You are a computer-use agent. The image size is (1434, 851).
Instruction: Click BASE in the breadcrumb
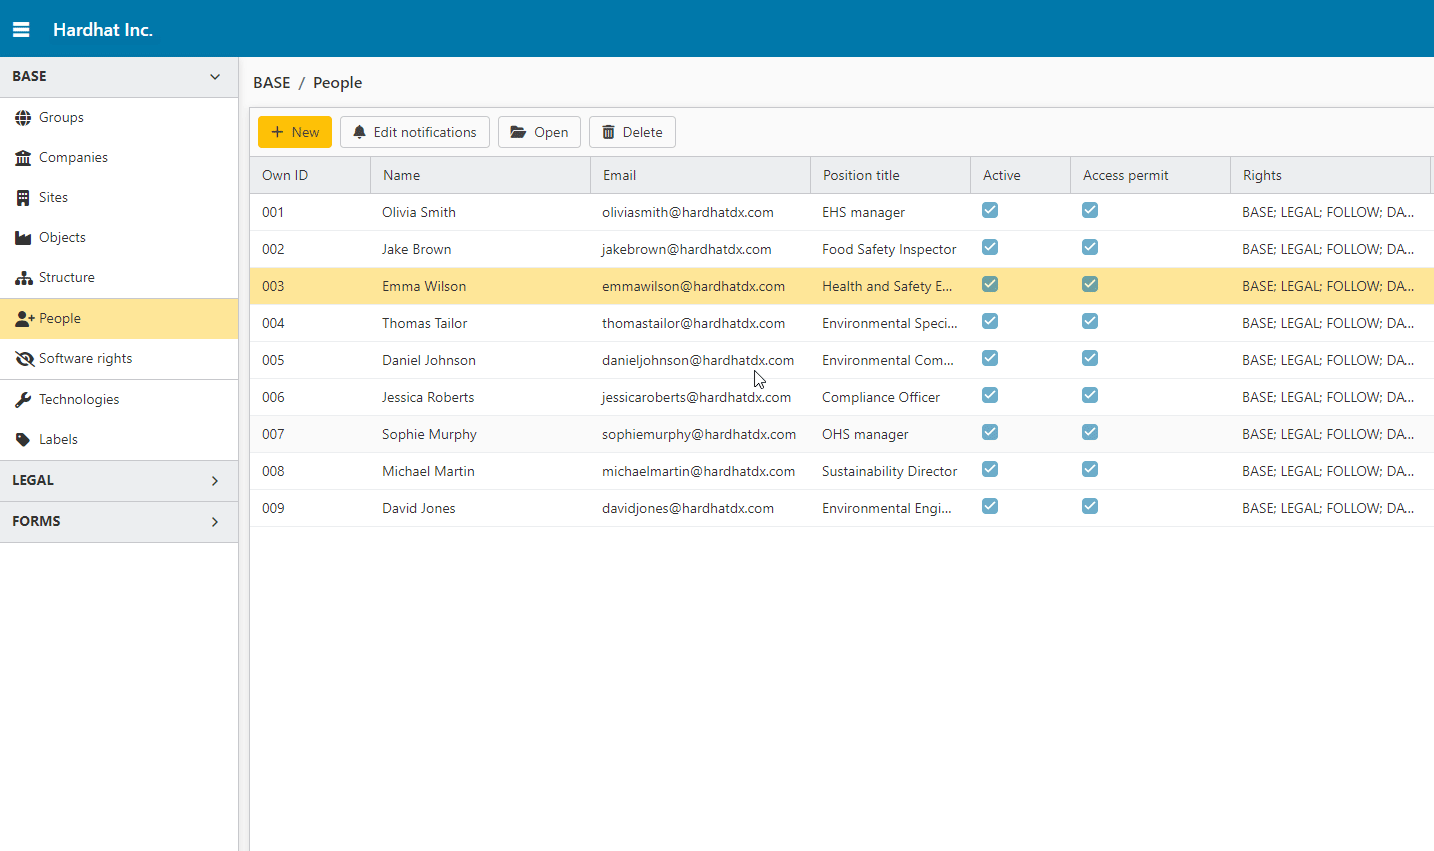tap(272, 83)
